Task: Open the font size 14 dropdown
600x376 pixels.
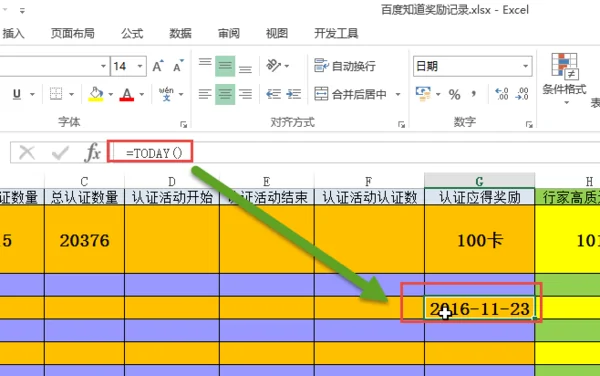Action: pyautogui.click(x=140, y=66)
